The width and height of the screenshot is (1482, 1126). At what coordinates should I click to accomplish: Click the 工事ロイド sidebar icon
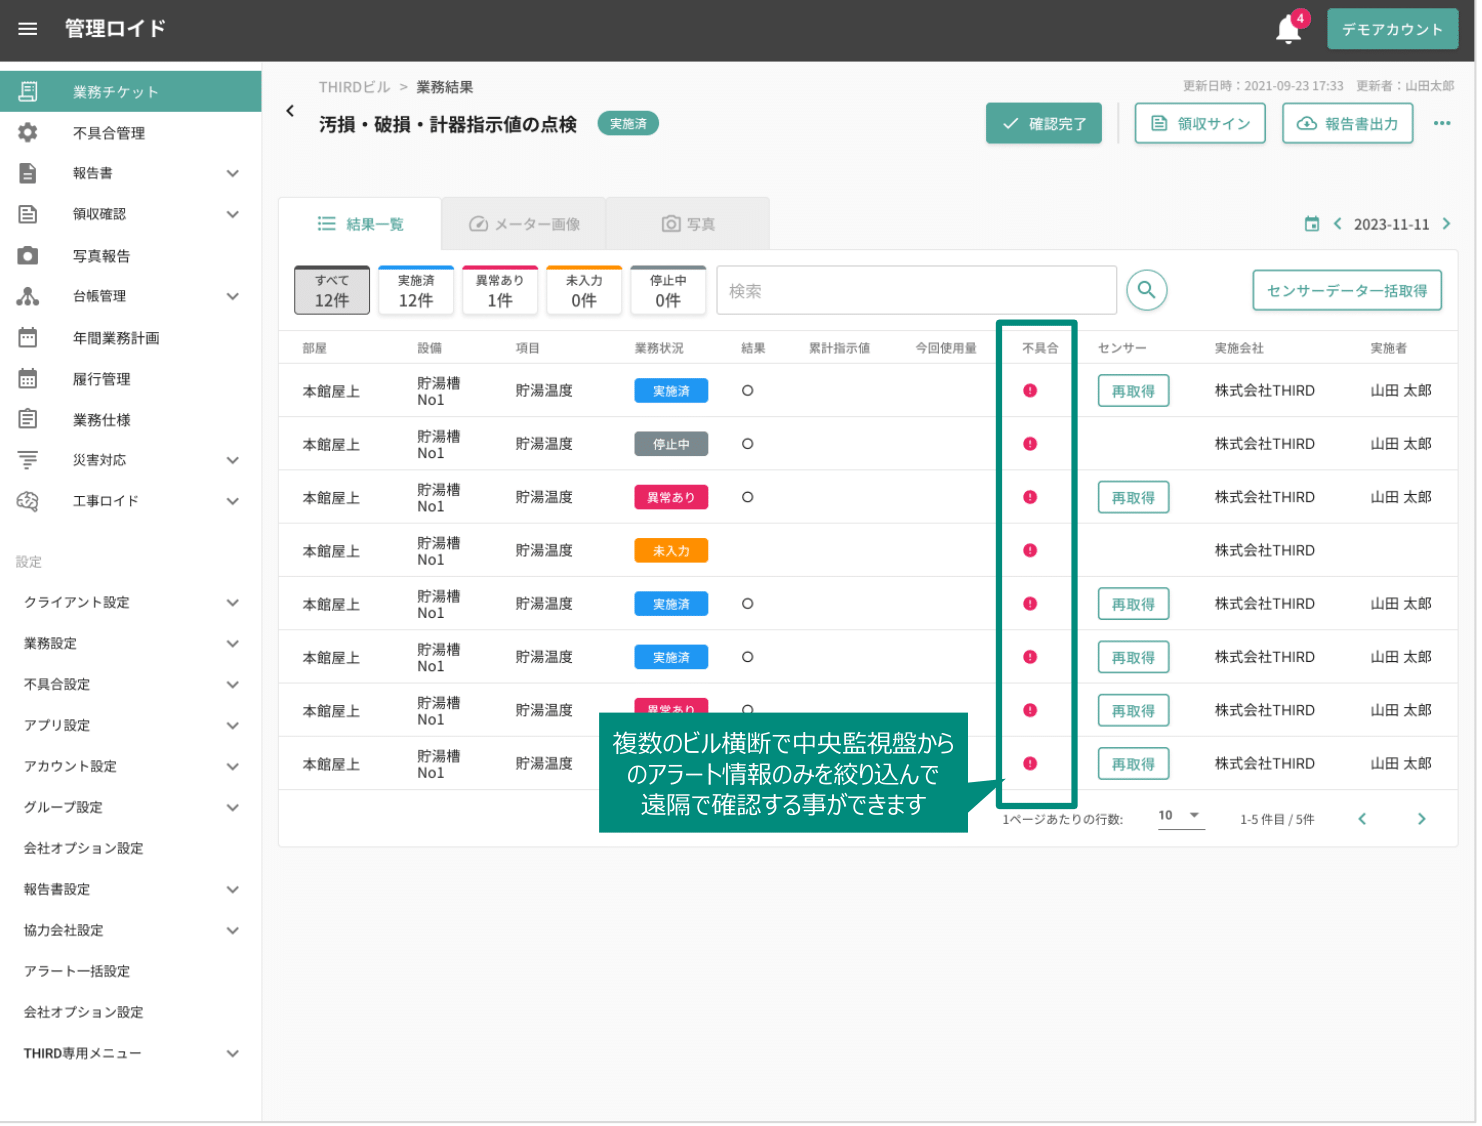(28, 501)
